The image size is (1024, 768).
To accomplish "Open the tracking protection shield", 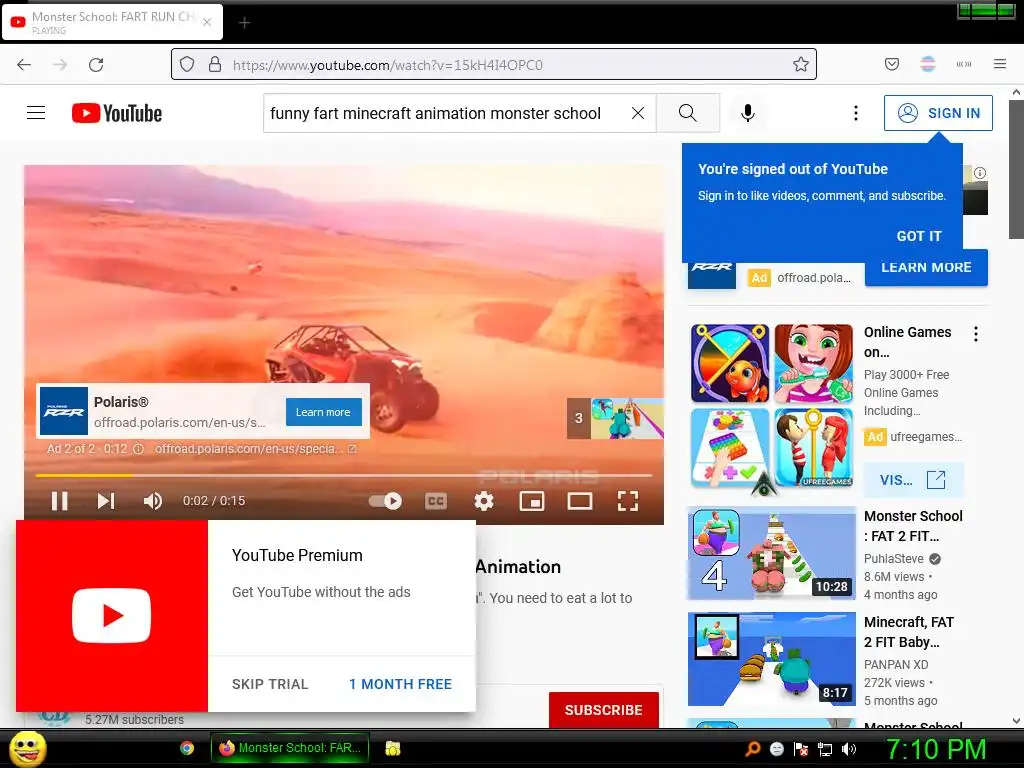I will [187, 65].
